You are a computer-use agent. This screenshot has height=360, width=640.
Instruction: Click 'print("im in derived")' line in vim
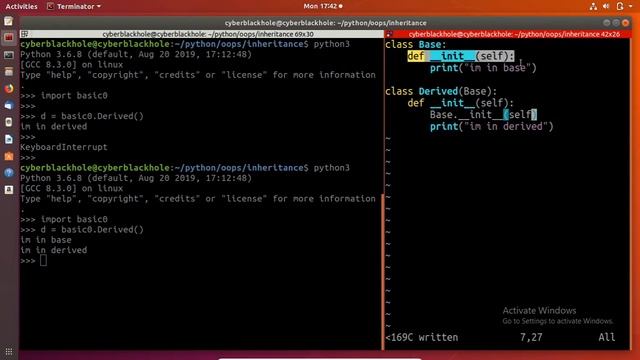click(491, 127)
